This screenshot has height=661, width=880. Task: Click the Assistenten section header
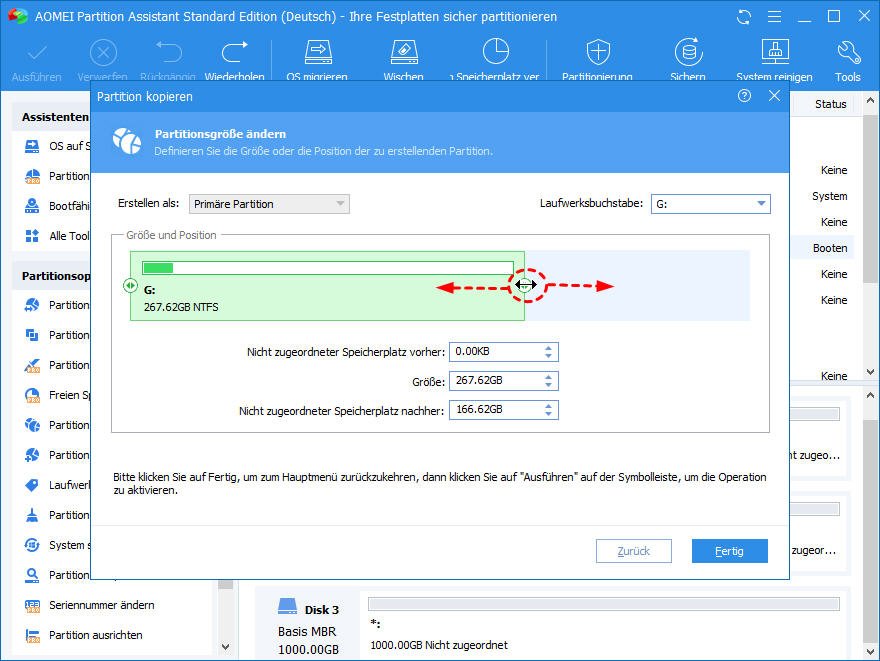[x=55, y=117]
